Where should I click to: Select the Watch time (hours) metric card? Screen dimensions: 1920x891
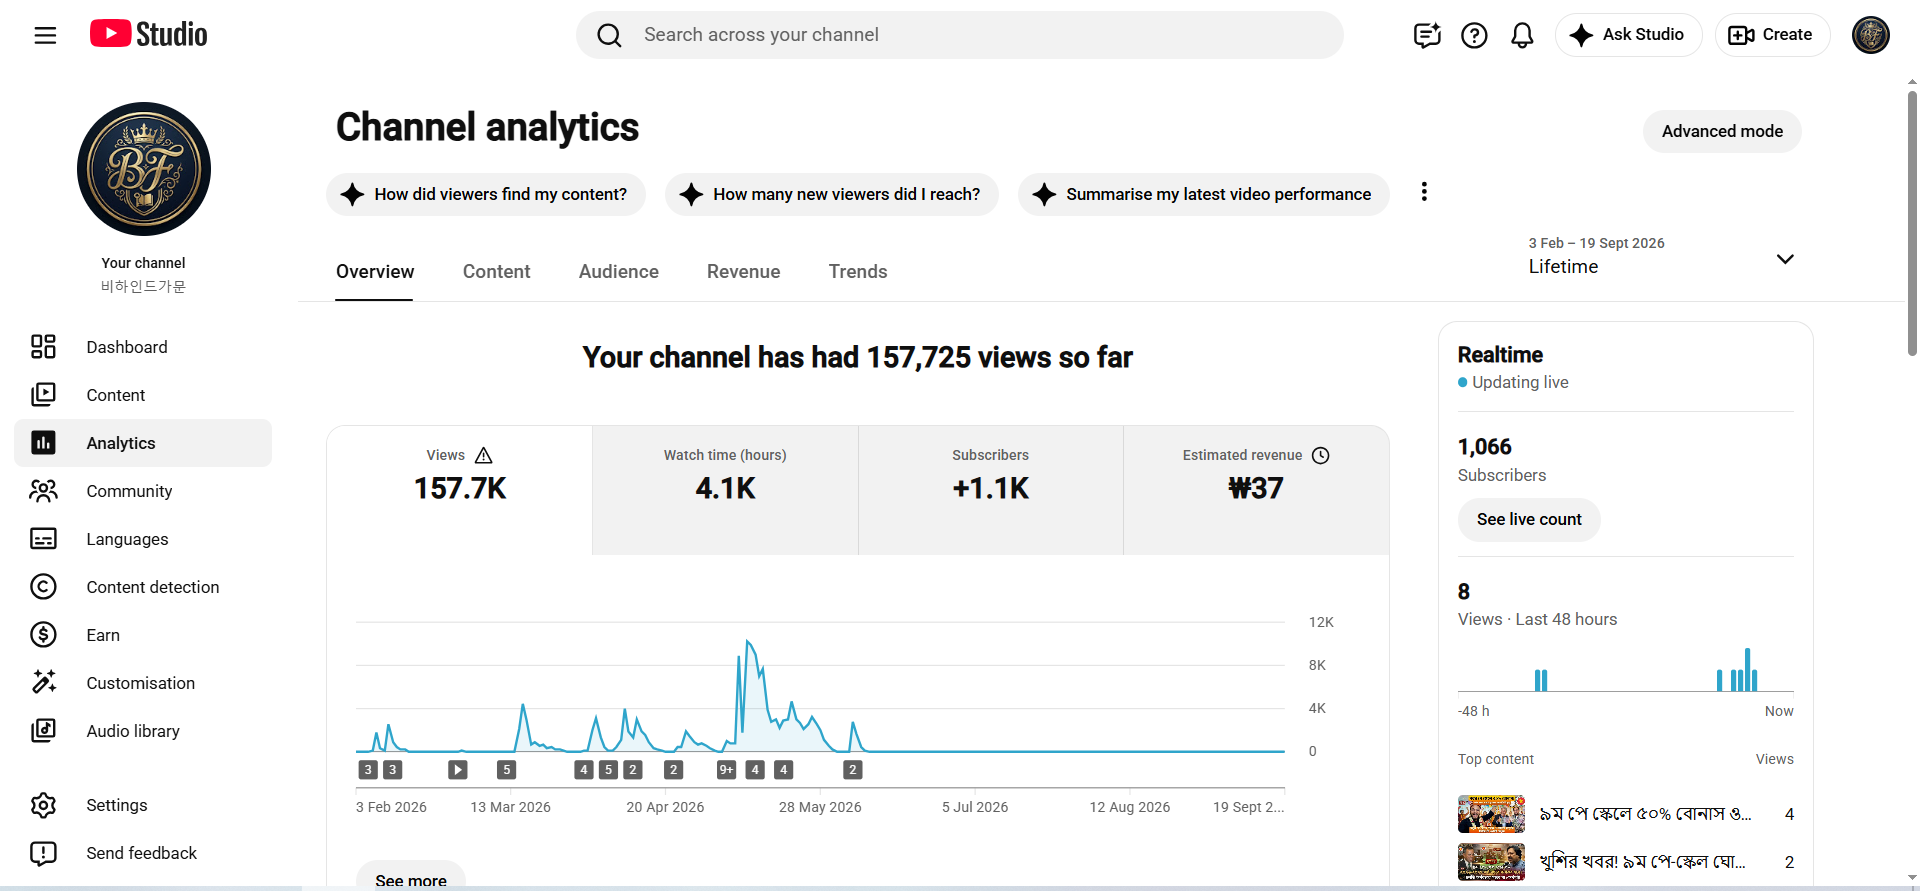click(725, 490)
